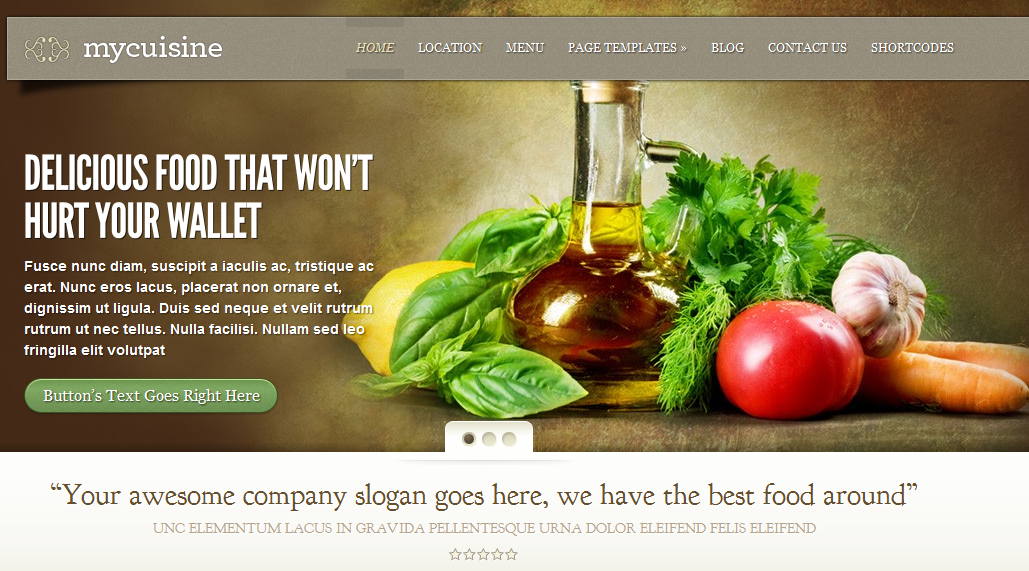Click the fourth rating star
Viewport: 1029px width, 571px height.
click(497, 555)
